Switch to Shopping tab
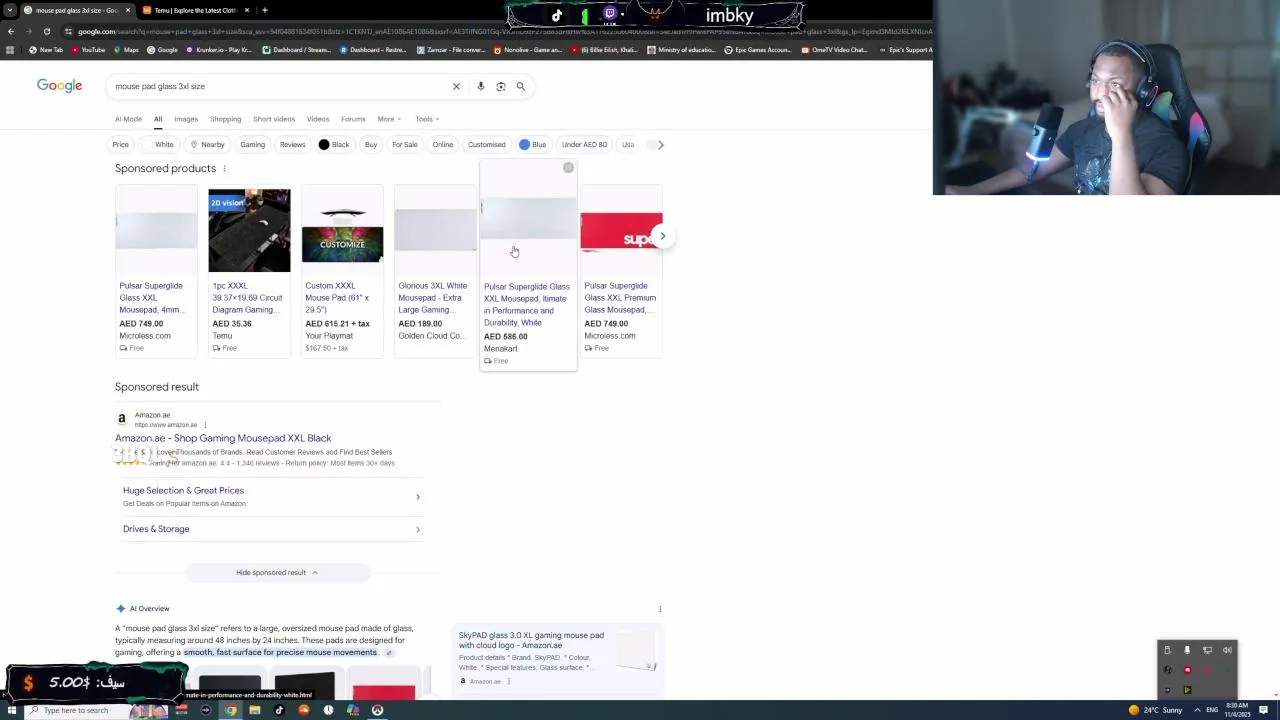1280x720 pixels. (225, 119)
